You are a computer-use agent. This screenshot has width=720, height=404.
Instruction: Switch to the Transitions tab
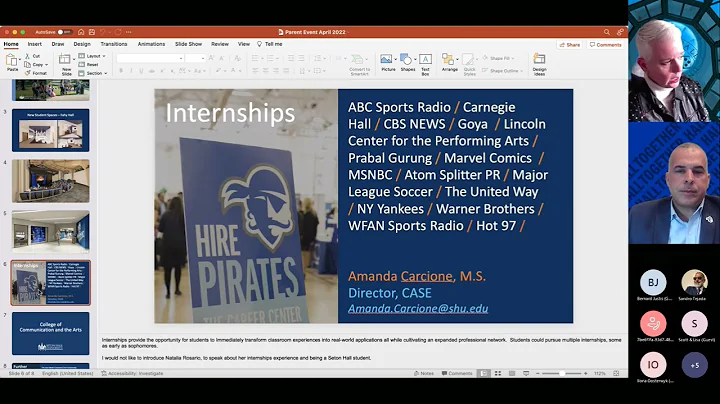[114, 44]
